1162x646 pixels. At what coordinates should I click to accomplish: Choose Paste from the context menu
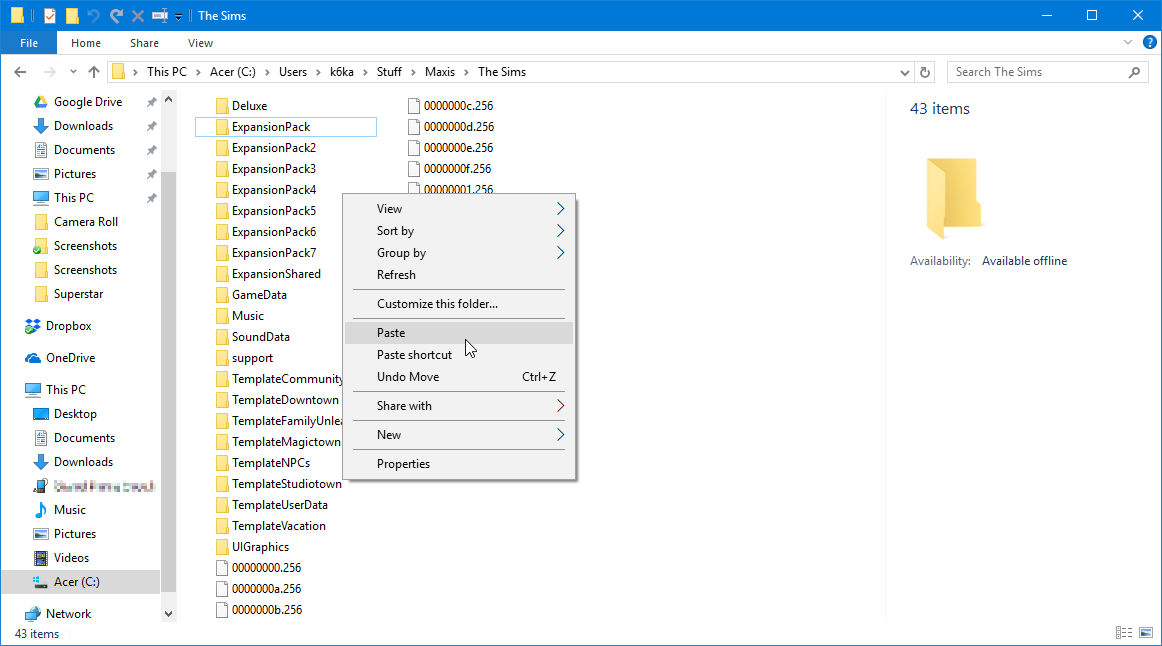pyautogui.click(x=391, y=333)
